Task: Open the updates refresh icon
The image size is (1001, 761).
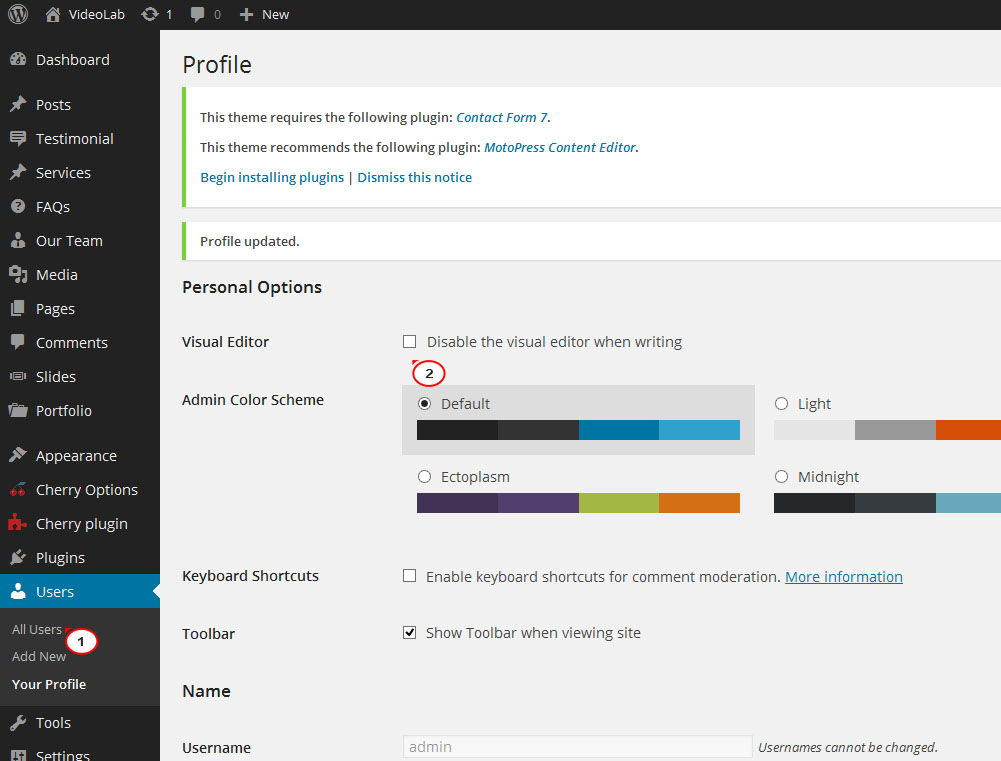Action: click(149, 14)
